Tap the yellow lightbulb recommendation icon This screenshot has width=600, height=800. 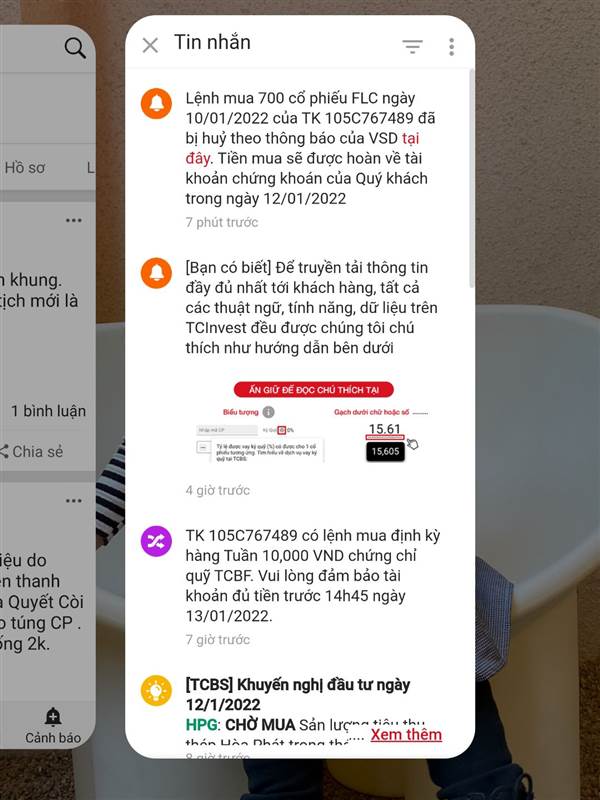pyautogui.click(x=156, y=690)
